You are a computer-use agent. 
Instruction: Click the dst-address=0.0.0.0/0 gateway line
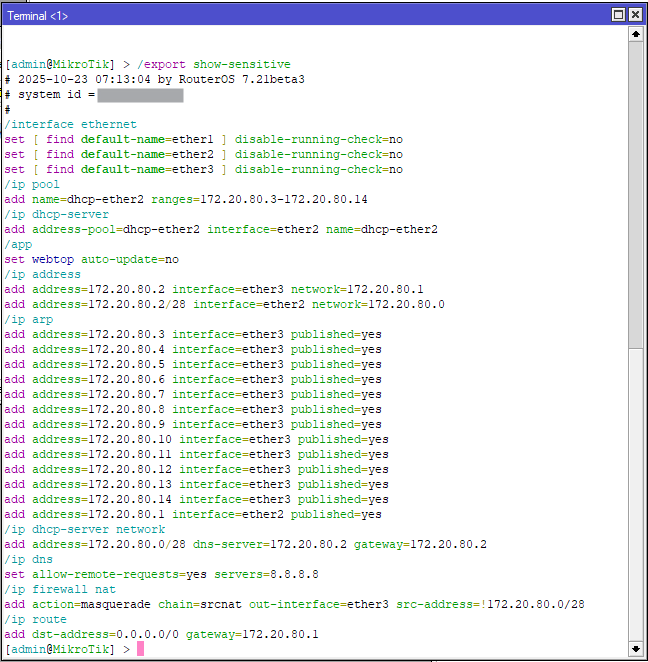(x=161, y=634)
